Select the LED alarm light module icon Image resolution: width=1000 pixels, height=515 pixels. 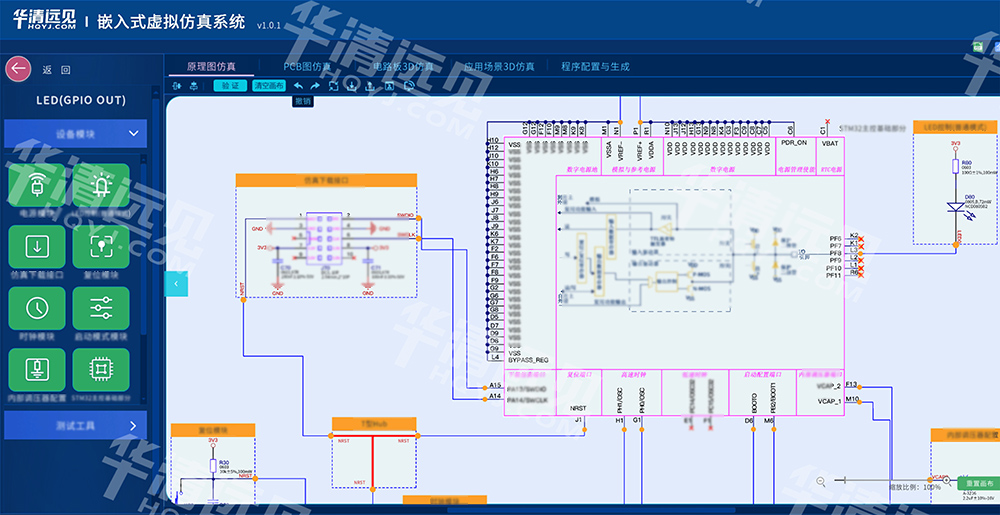(x=101, y=186)
